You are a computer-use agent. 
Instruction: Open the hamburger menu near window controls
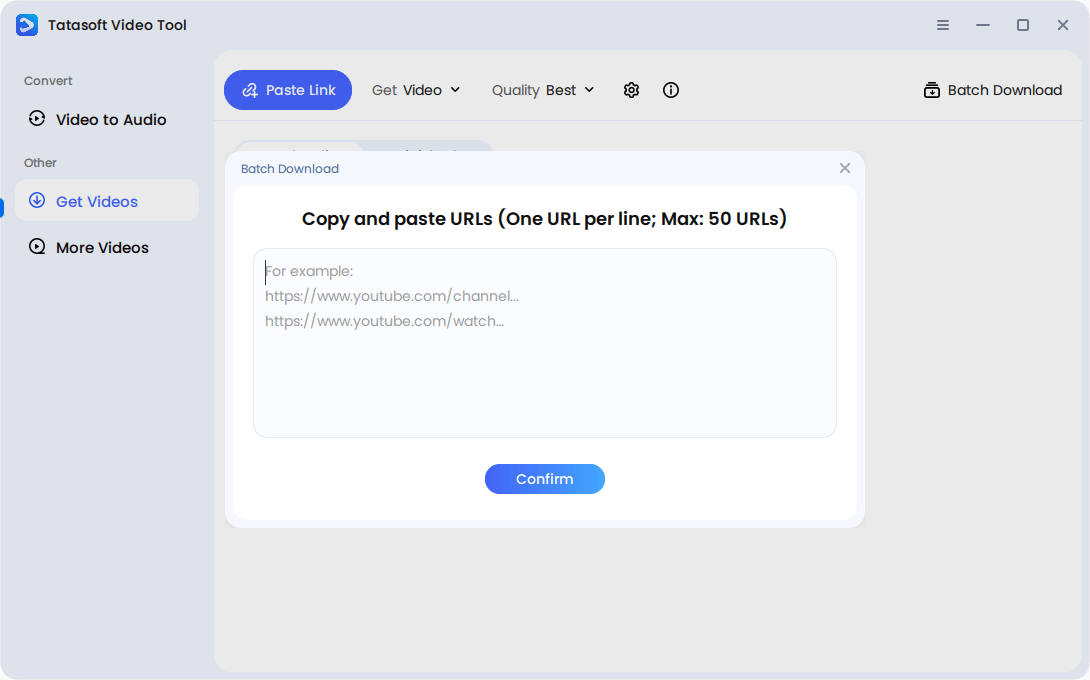(x=942, y=25)
